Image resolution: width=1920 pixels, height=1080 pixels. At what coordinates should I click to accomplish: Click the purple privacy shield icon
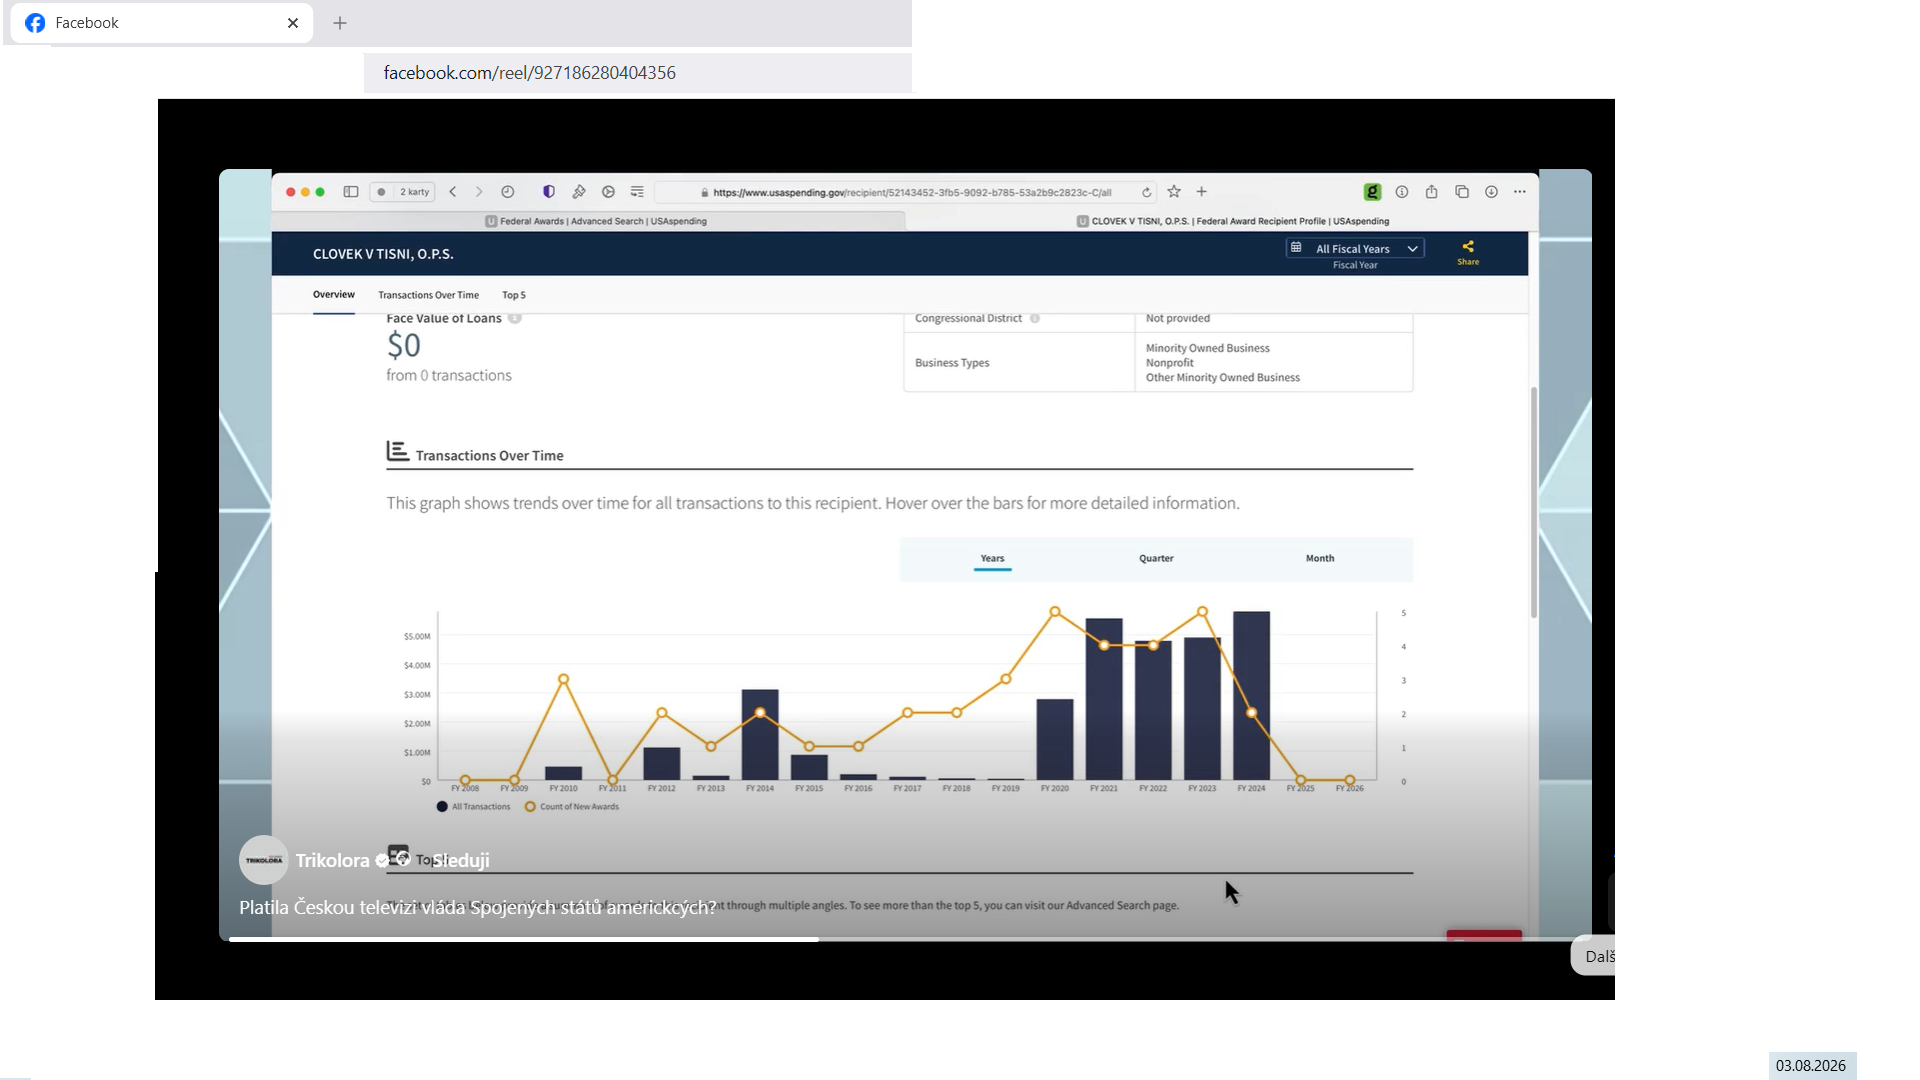(x=549, y=192)
